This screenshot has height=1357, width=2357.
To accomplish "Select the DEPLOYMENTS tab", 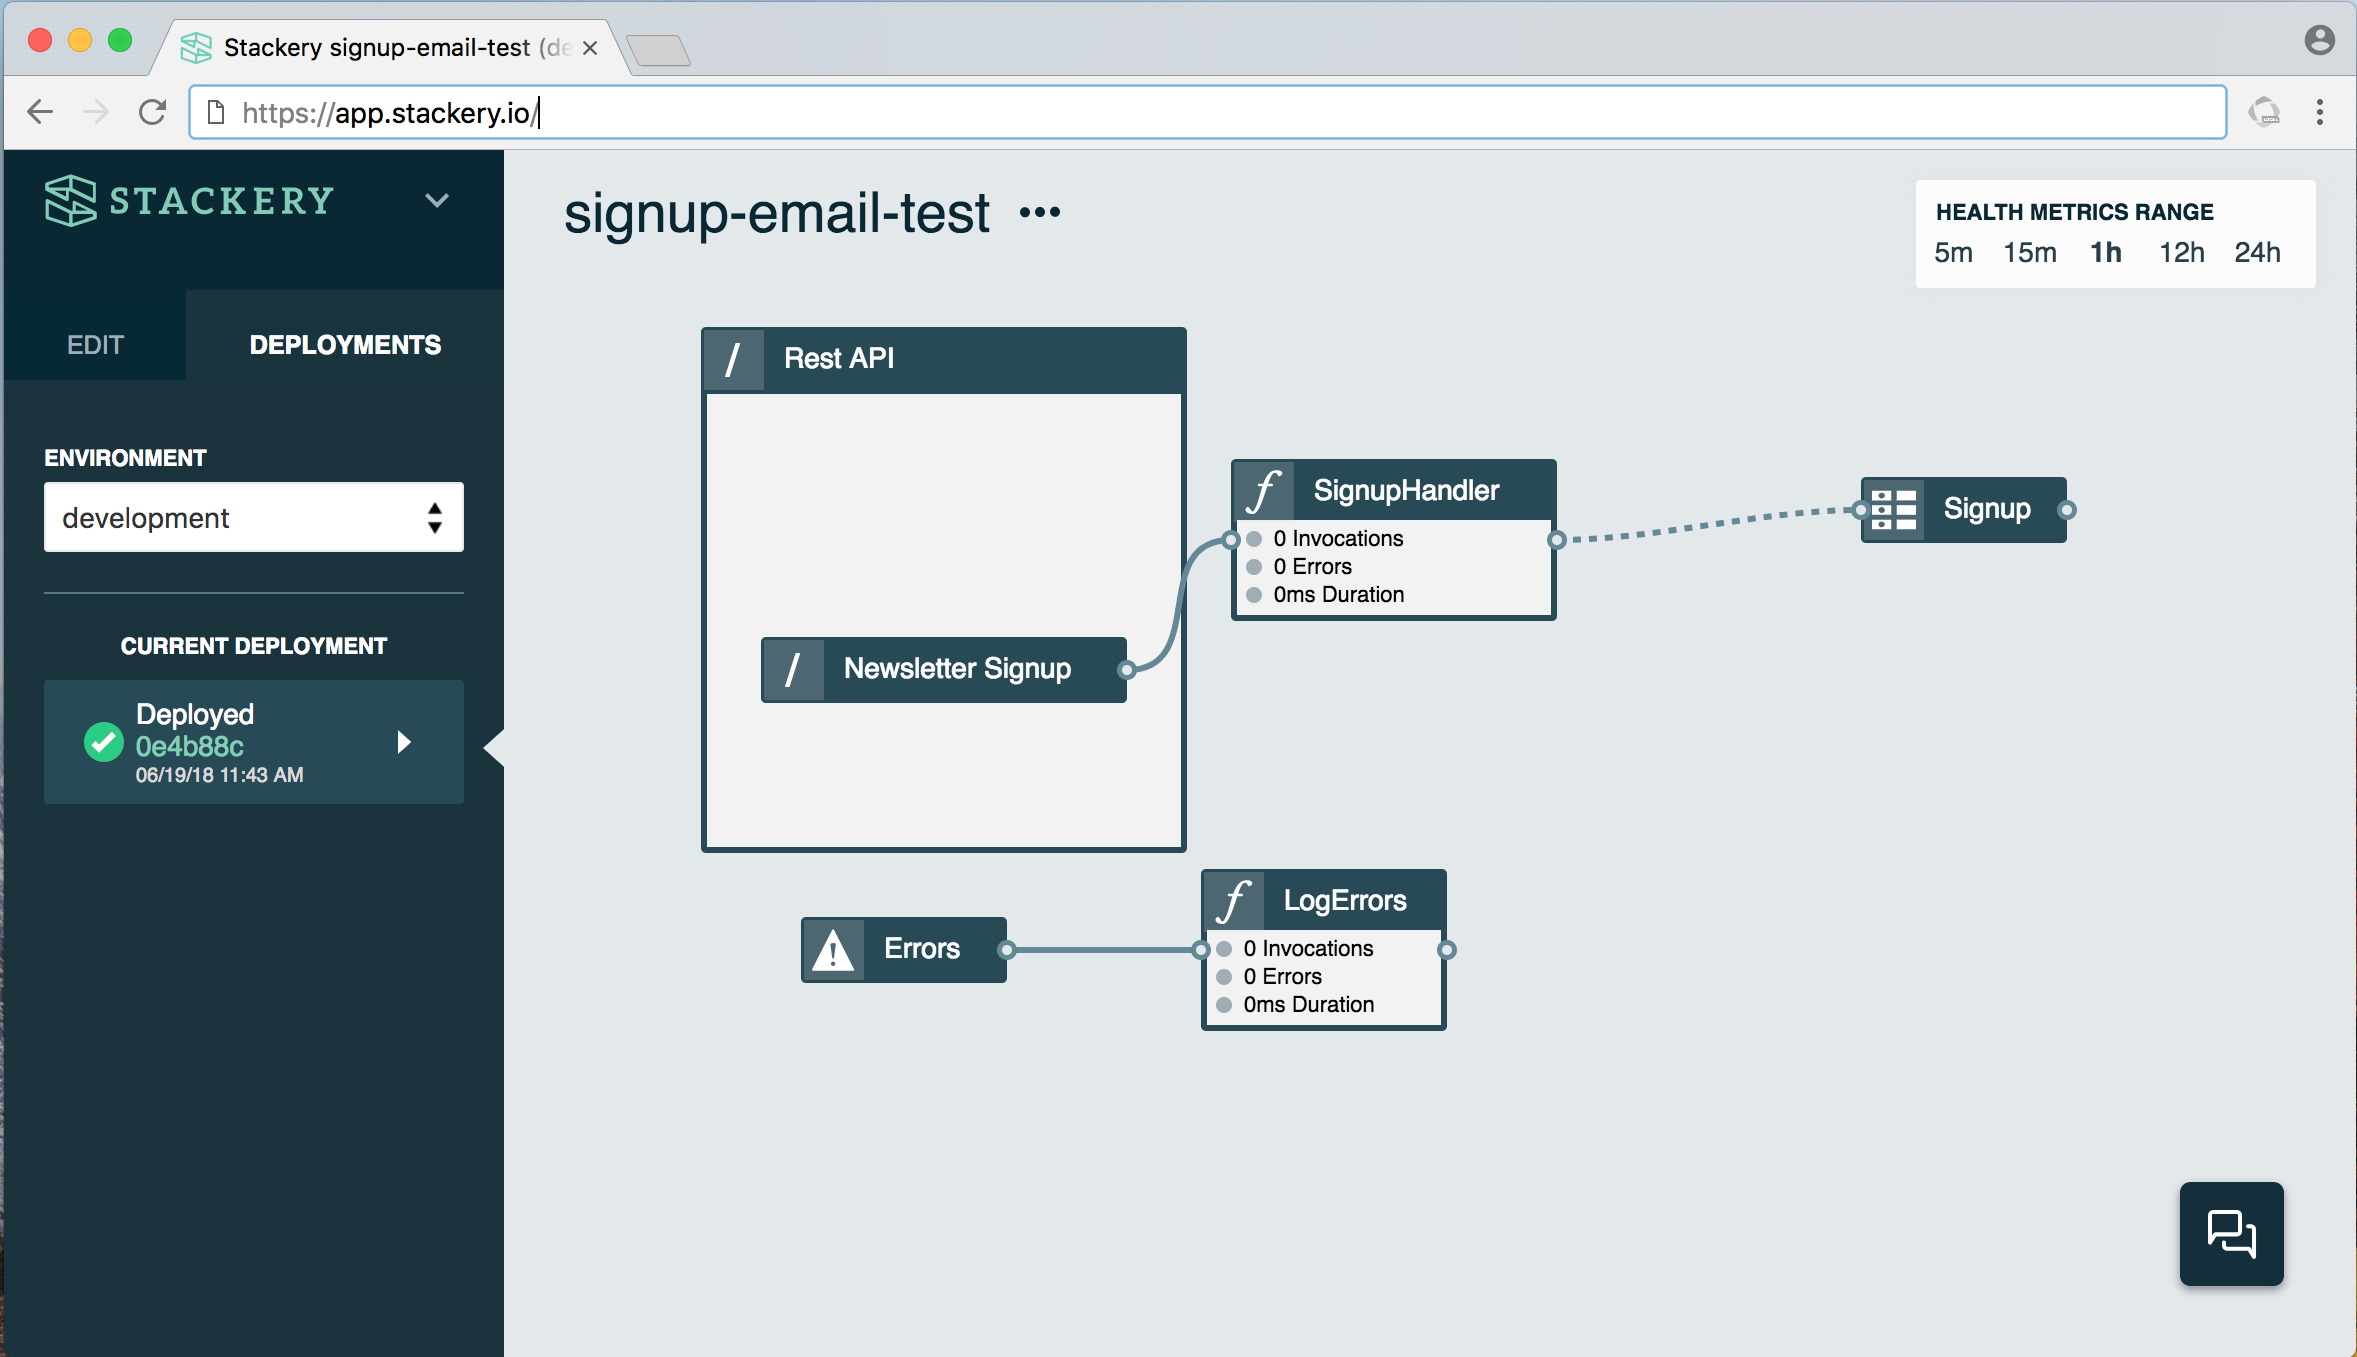I will [345, 345].
